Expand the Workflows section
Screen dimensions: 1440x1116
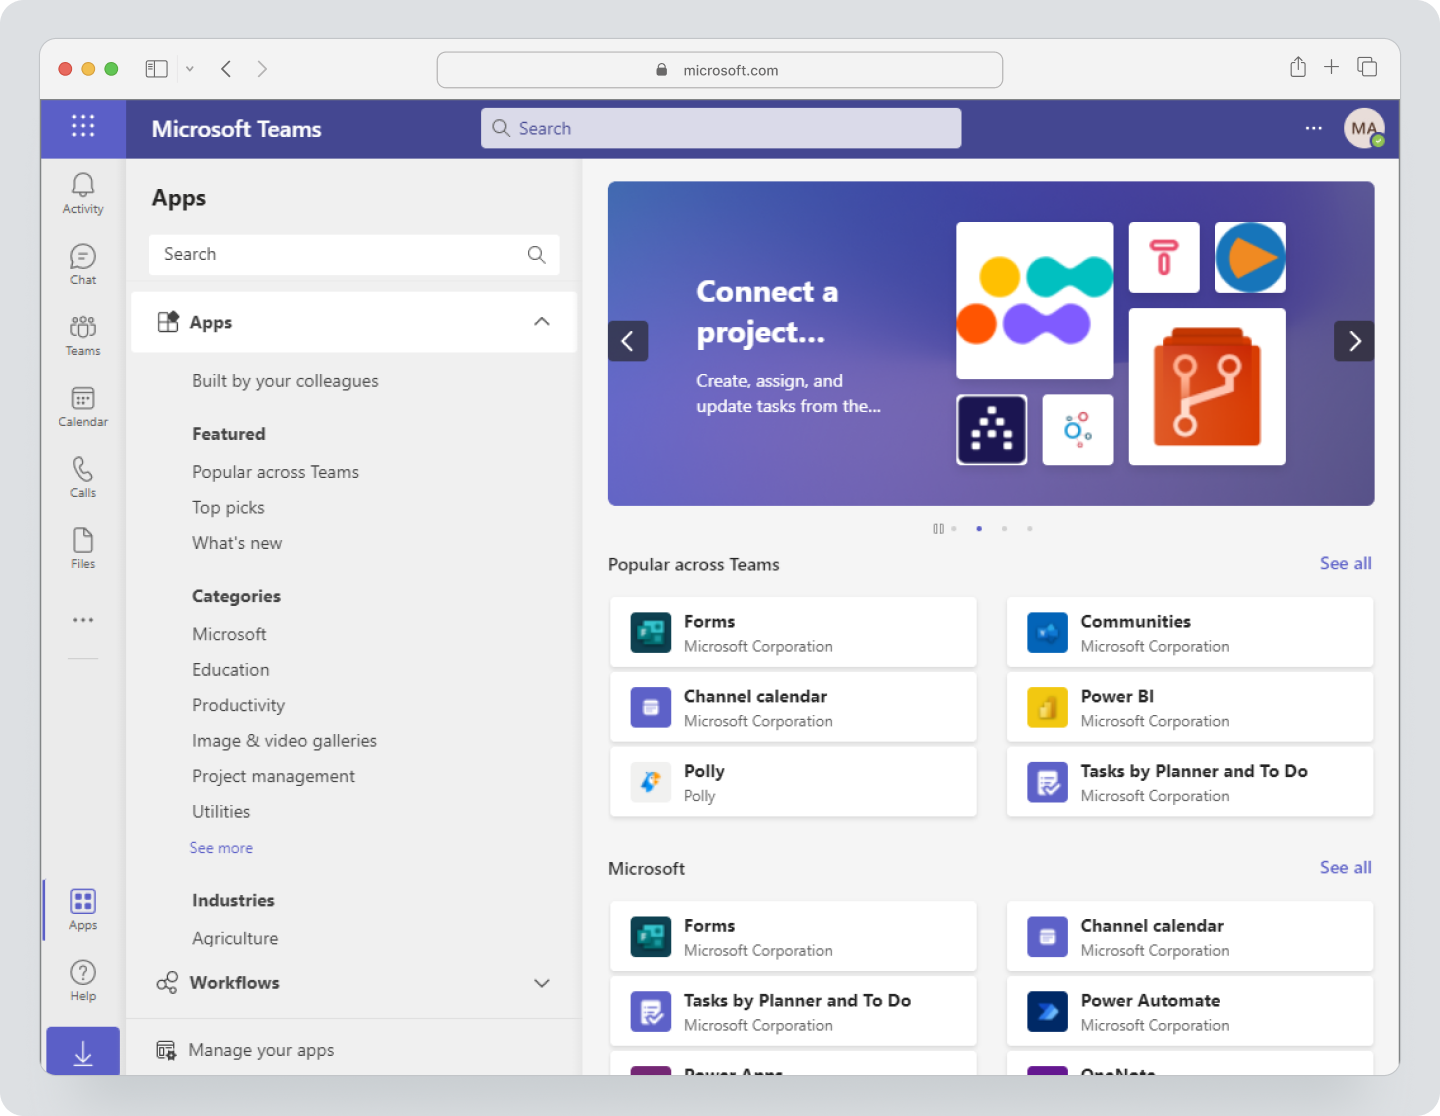click(541, 983)
